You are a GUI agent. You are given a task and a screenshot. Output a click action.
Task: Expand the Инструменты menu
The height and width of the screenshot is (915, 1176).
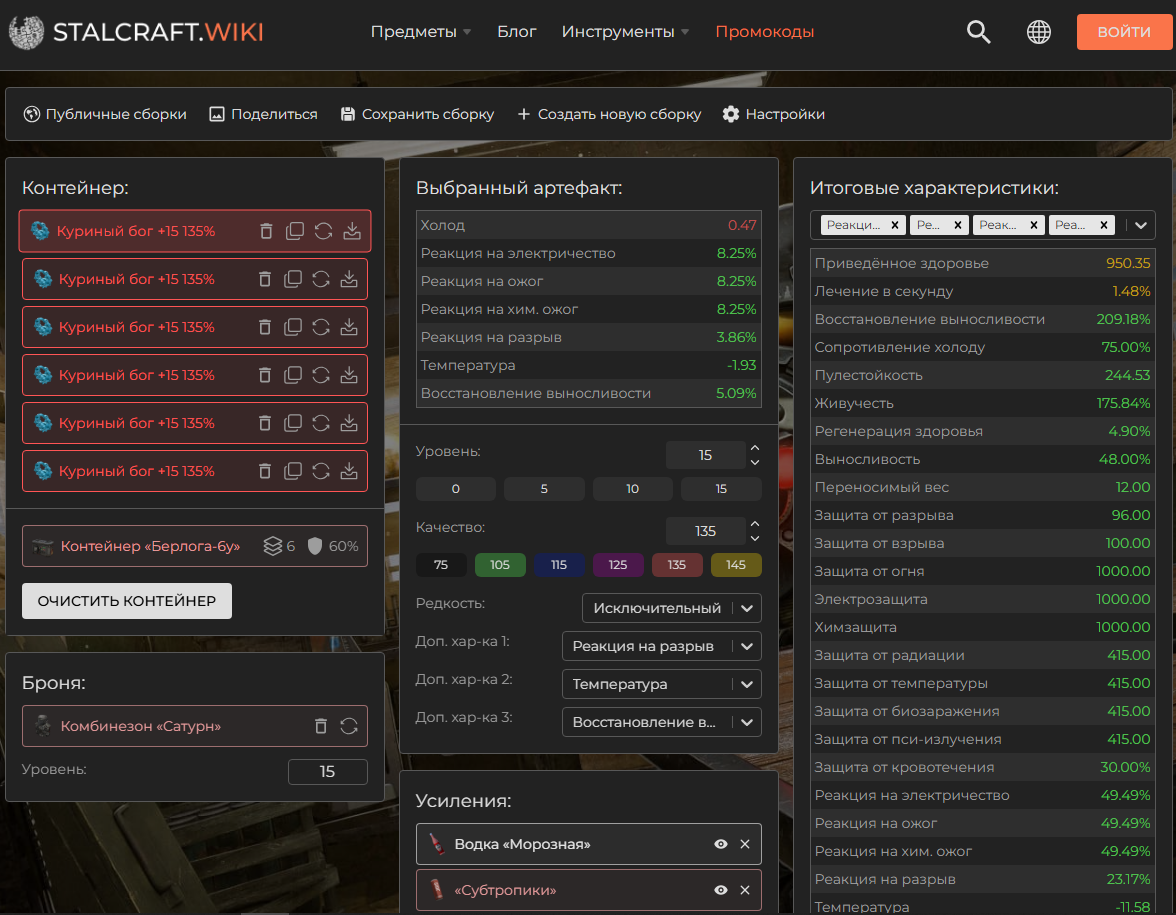tap(626, 32)
